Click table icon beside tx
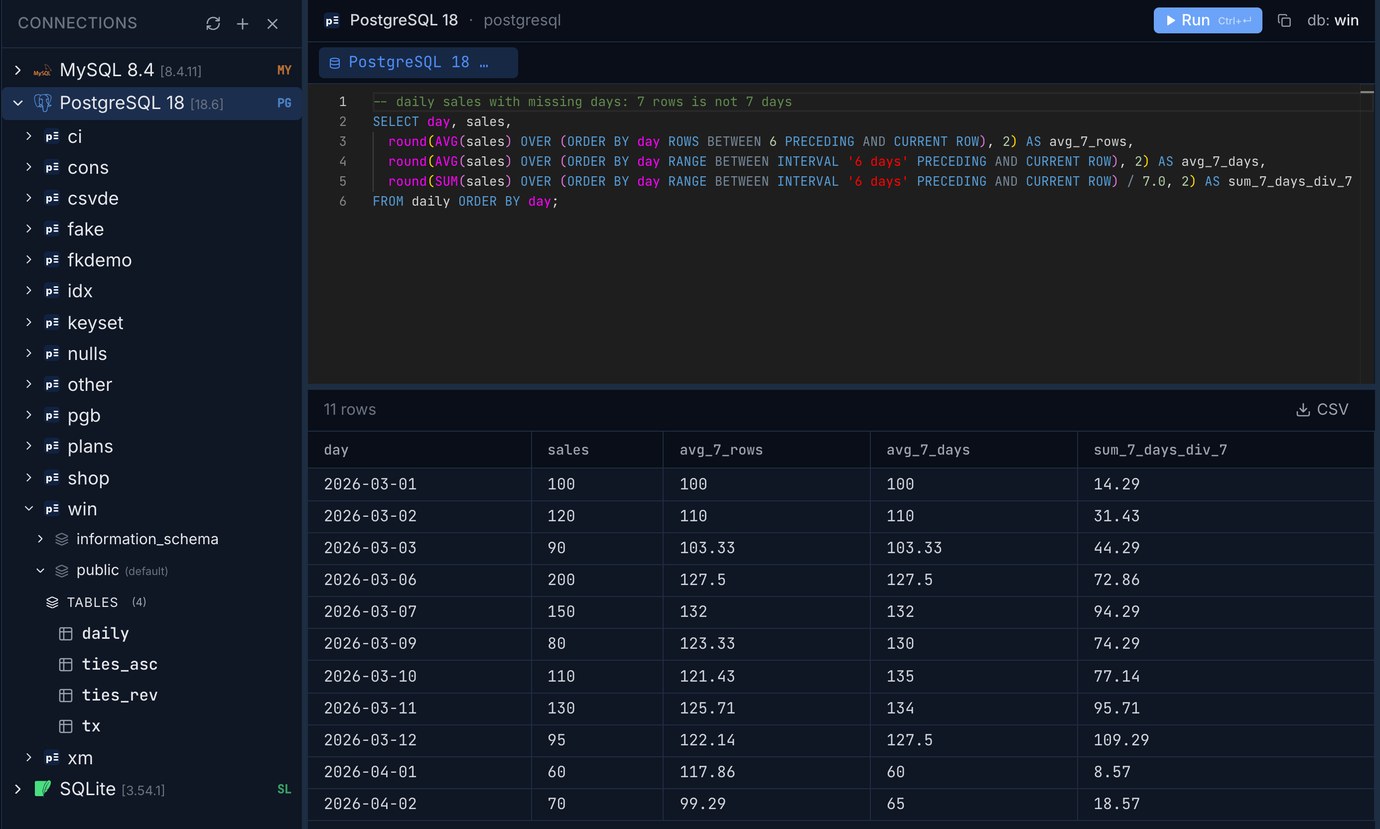The image size is (1380, 829). (x=66, y=726)
